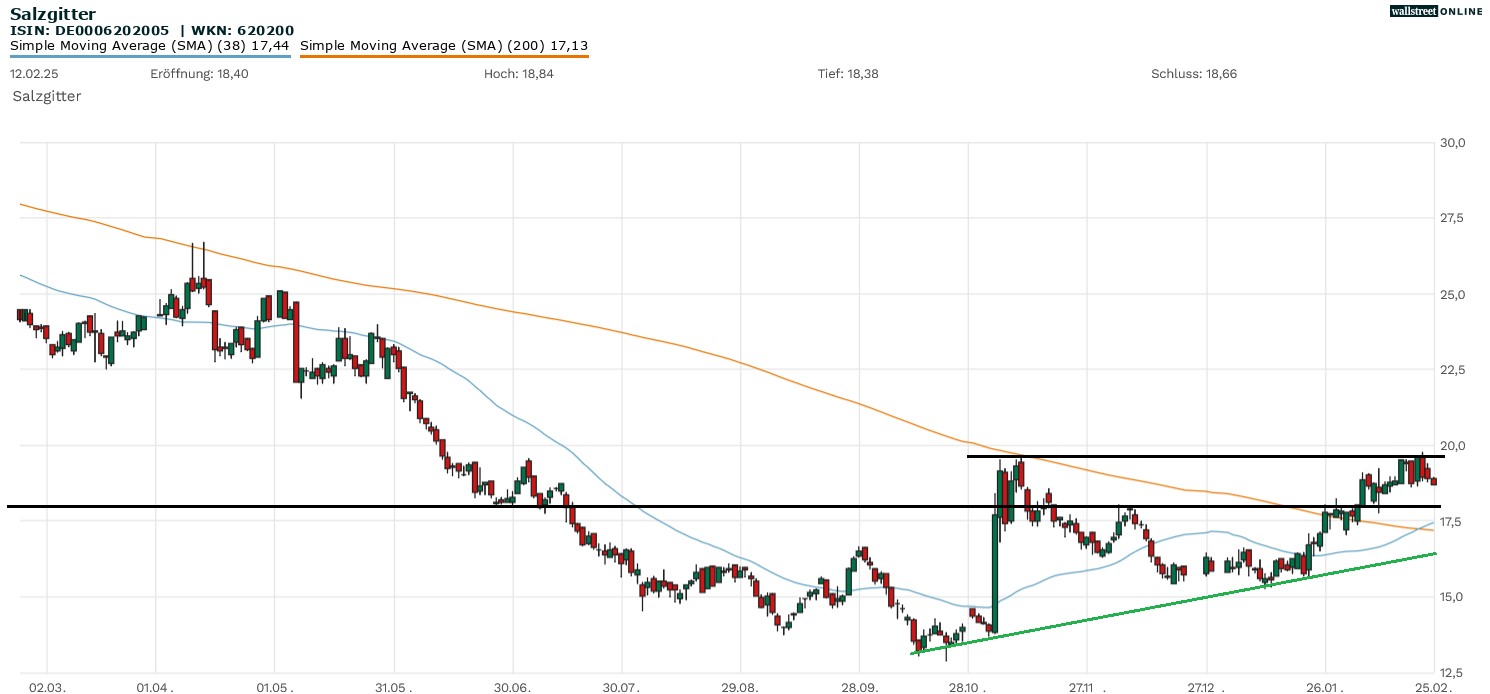The image size is (1490, 694).
Task: Click the SMA (200) legend label
Action: [444, 45]
